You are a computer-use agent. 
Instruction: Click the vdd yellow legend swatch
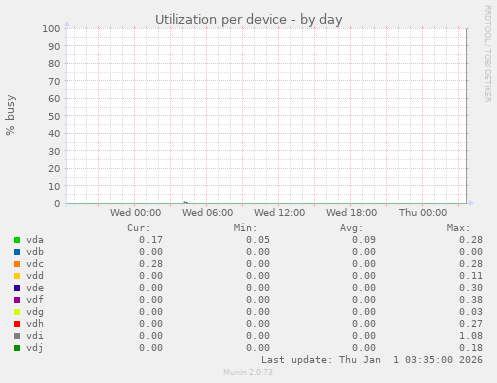(17, 276)
